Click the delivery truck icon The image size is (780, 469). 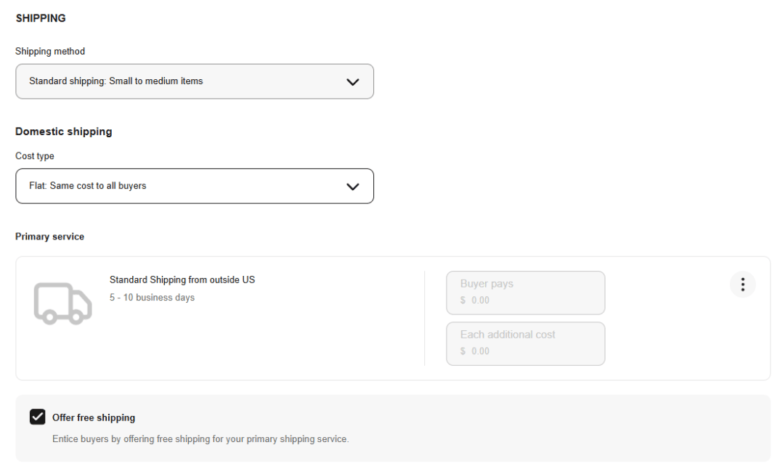pos(62,302)
